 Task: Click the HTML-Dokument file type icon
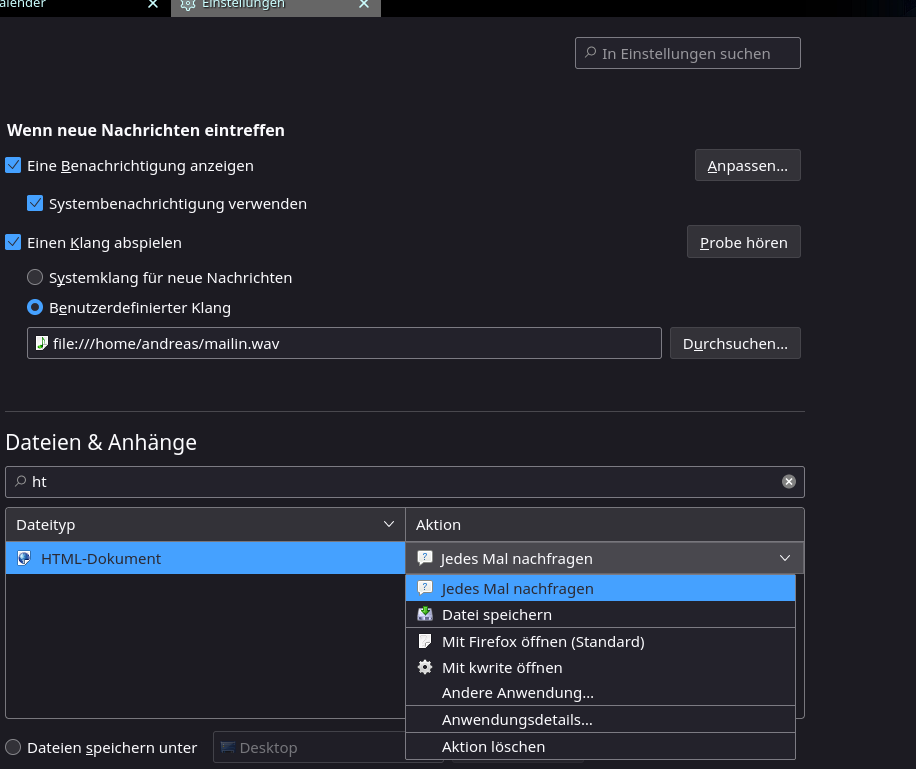pyautogui.click(x=24, y=558)
